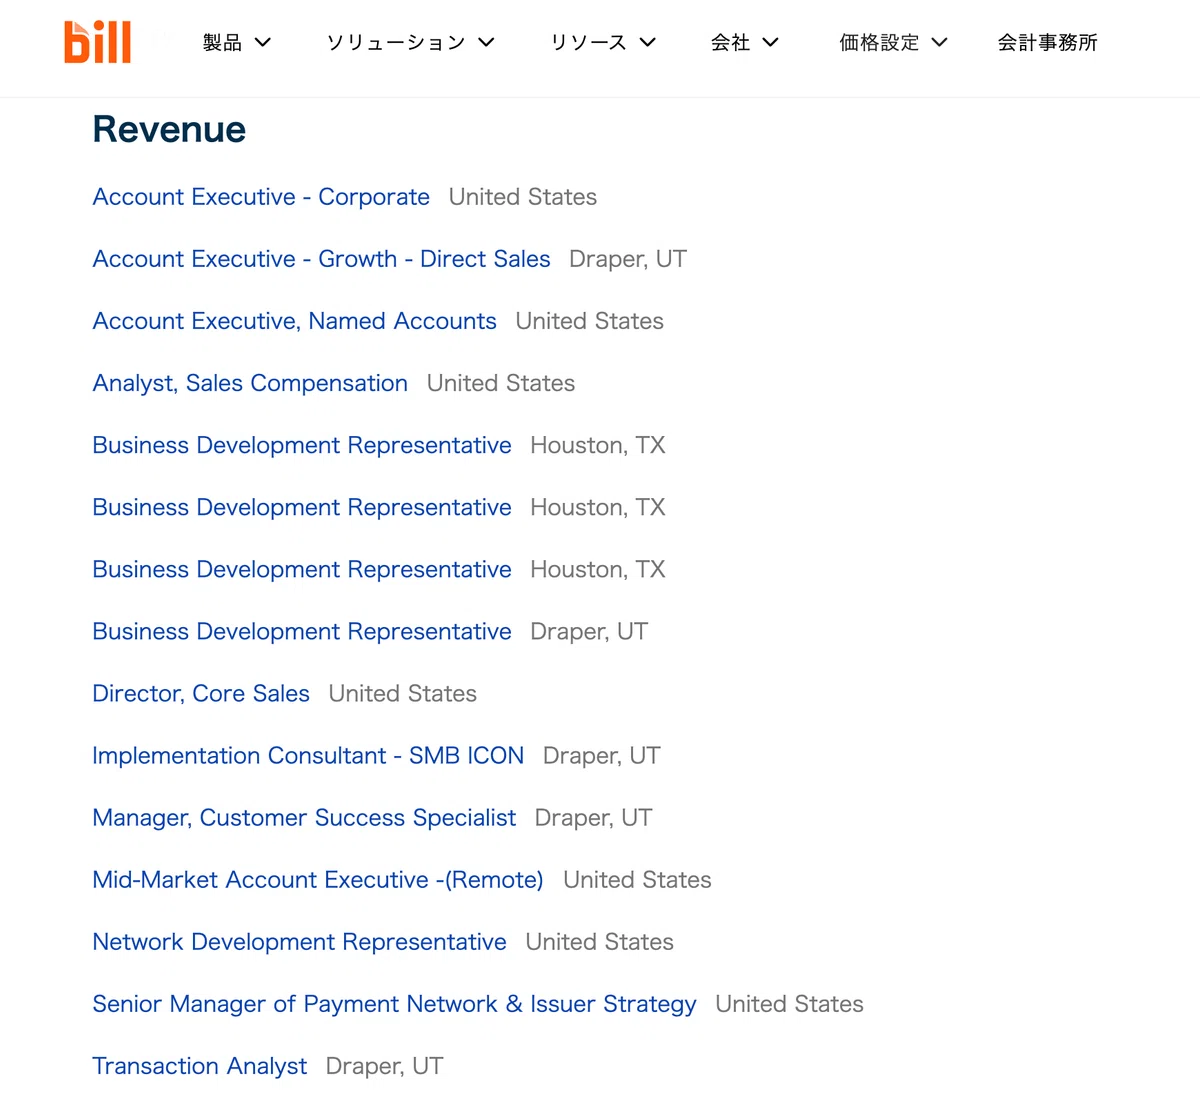Open Senior Manager of Payment Network link
1200x1101 pixels.
tap(394, 1003)
